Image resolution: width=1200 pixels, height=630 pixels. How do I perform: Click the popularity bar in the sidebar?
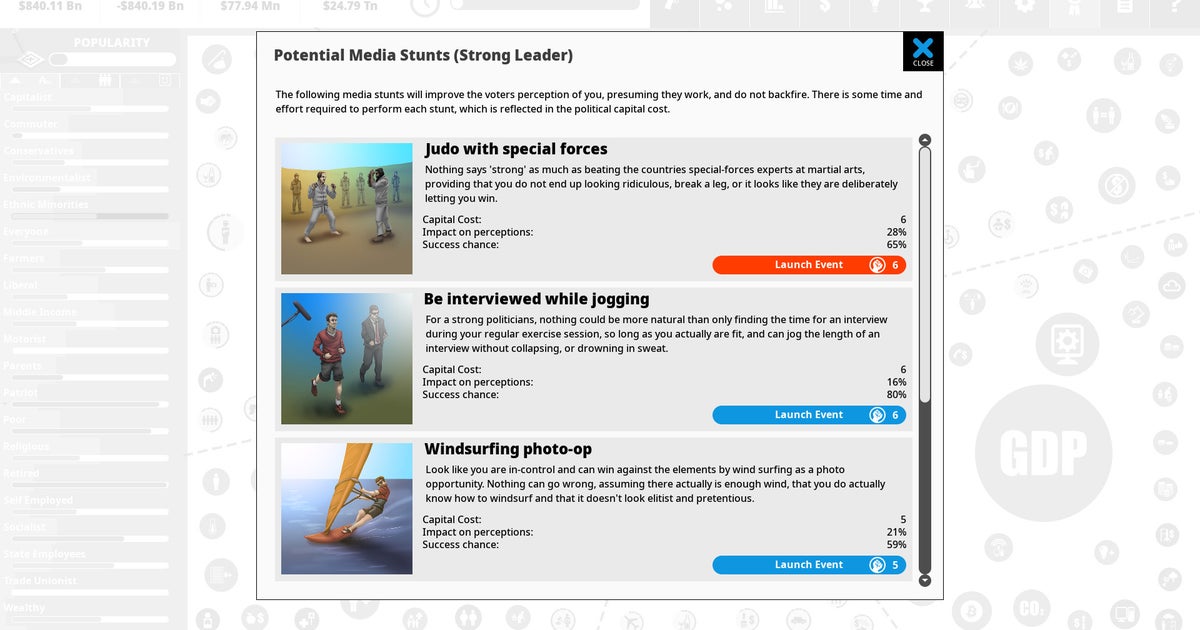tap(112, 60)
